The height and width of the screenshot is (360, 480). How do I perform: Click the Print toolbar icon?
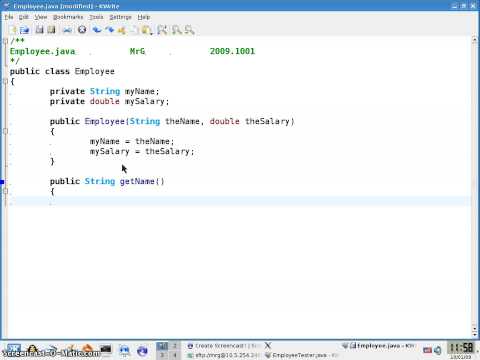click(67, 30)
